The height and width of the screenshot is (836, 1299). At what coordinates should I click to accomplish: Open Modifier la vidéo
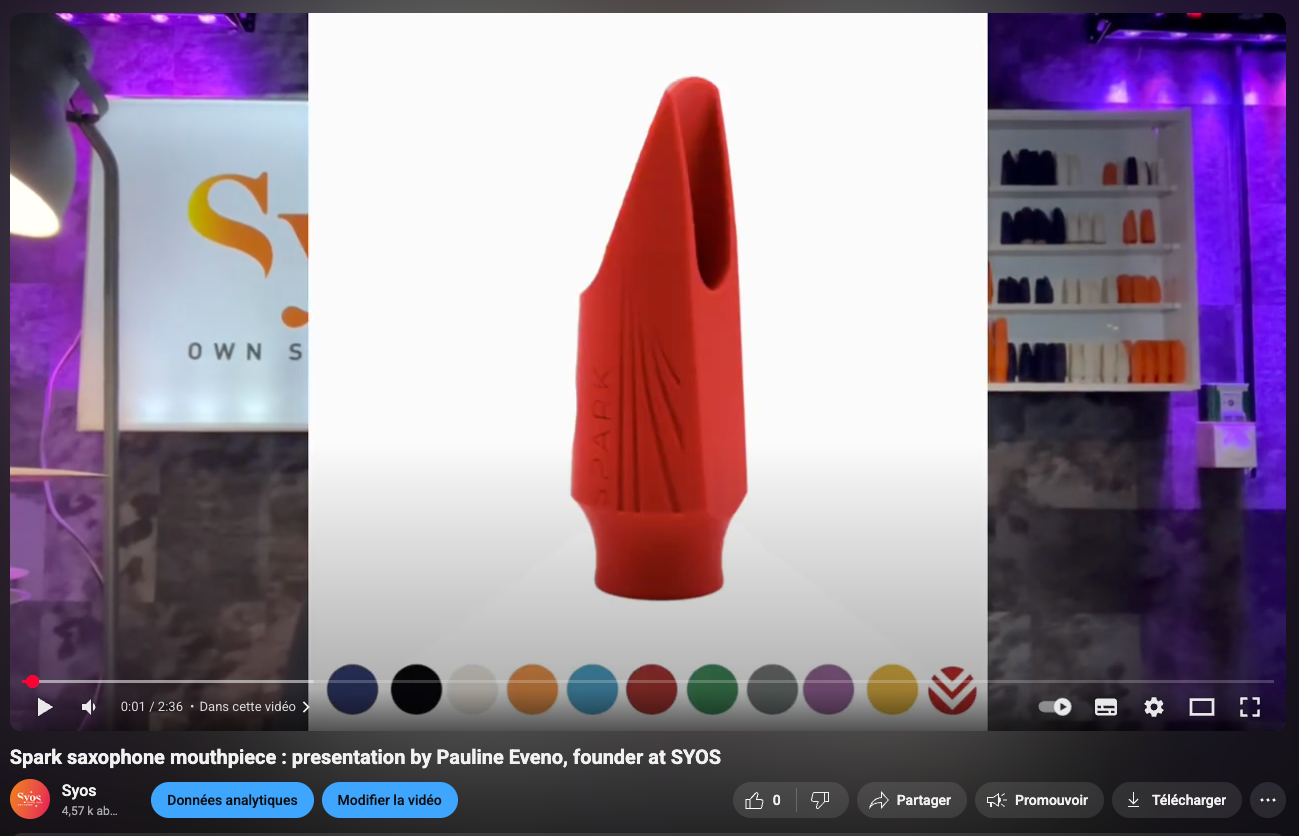pyautogui.click(x=389, y=800)
